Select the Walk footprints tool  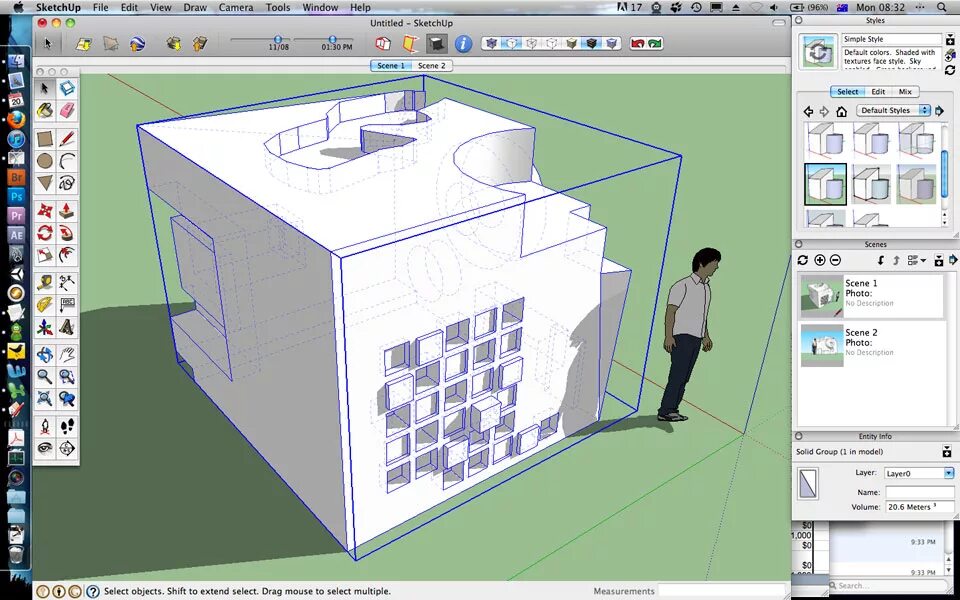coord(67,427)
